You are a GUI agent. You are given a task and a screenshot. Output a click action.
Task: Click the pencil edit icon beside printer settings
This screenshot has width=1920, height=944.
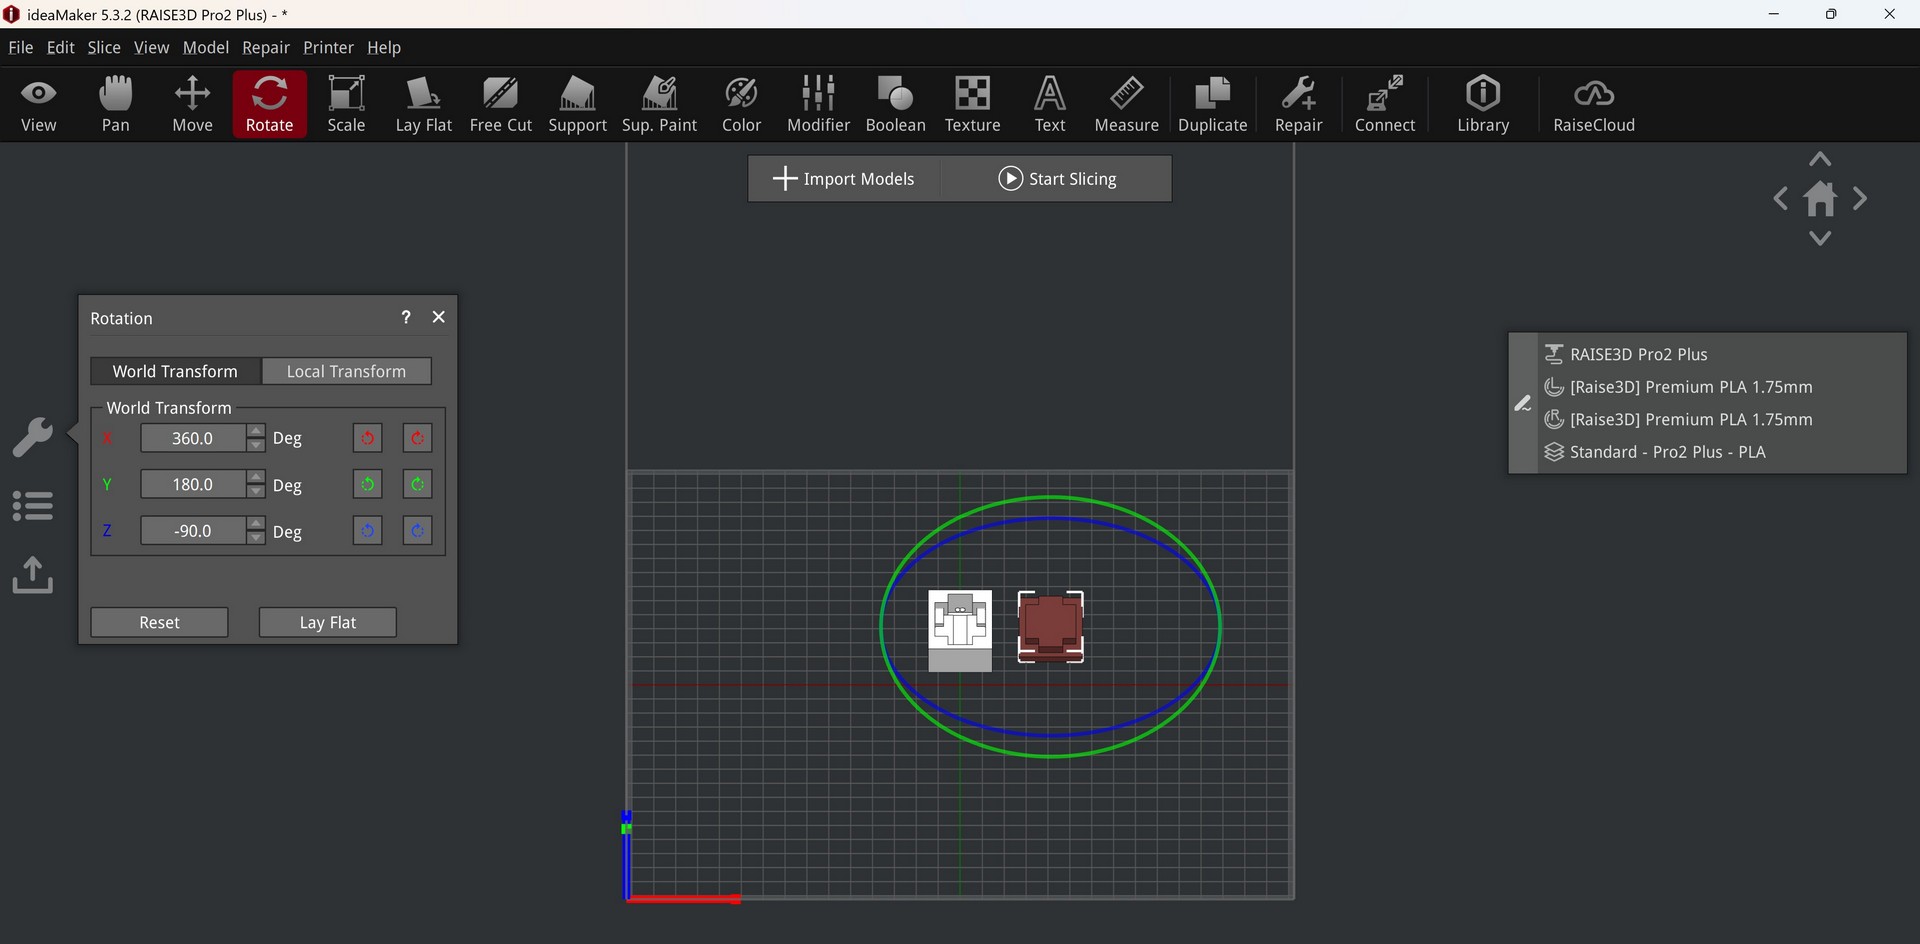point(1523,403)
